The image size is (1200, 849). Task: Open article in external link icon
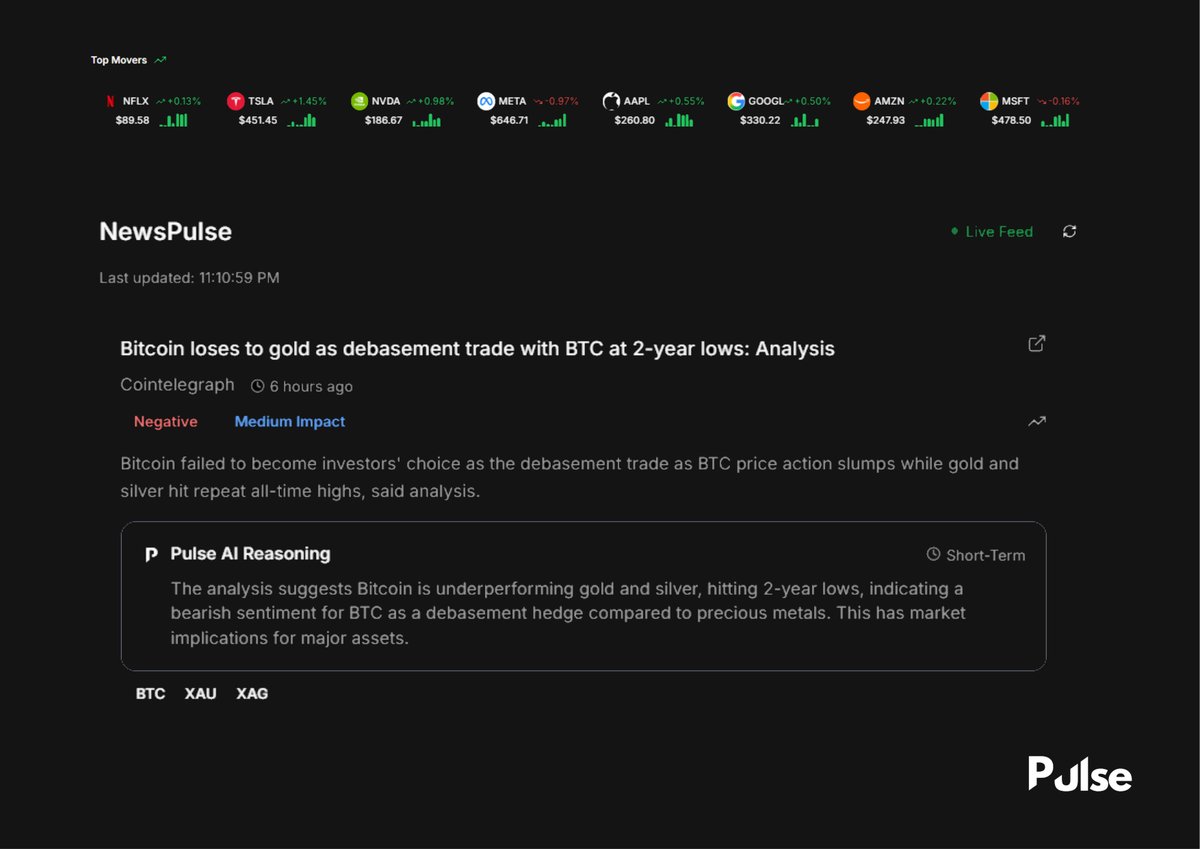click(1037, 343)
